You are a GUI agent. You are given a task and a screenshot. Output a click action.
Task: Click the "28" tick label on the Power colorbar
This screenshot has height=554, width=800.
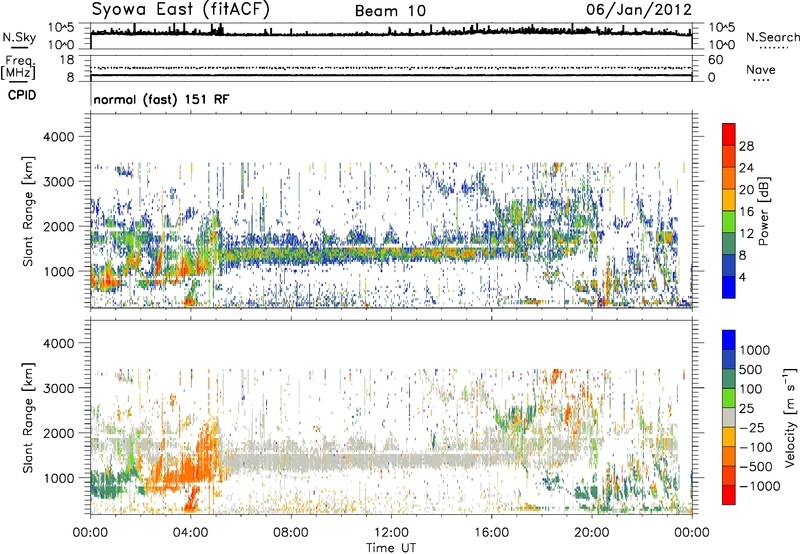[746, 146]
